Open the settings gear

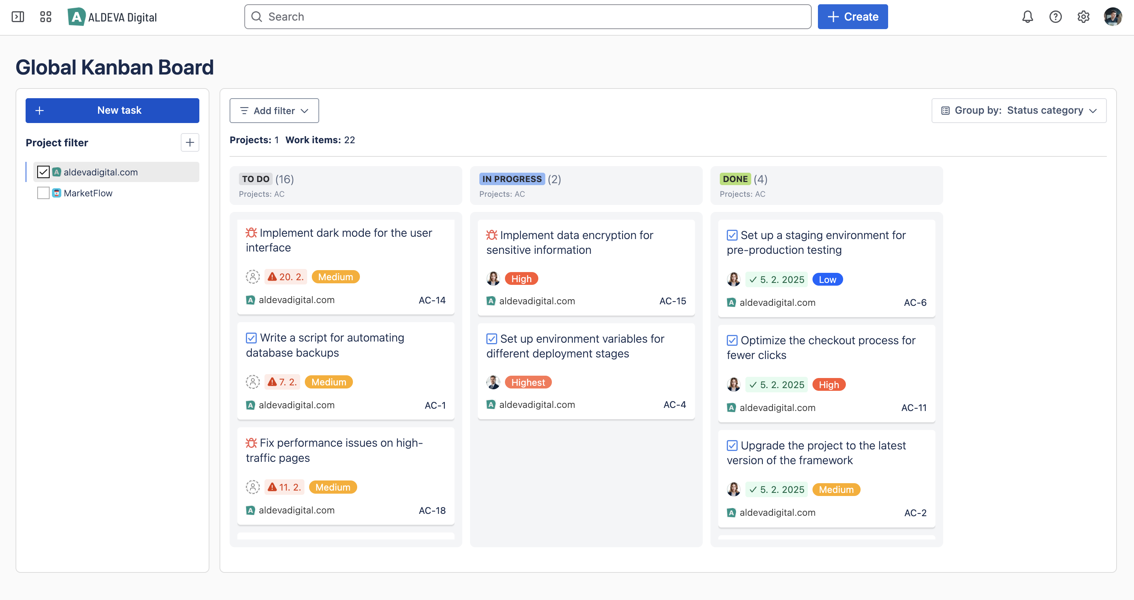[1083, 17]
